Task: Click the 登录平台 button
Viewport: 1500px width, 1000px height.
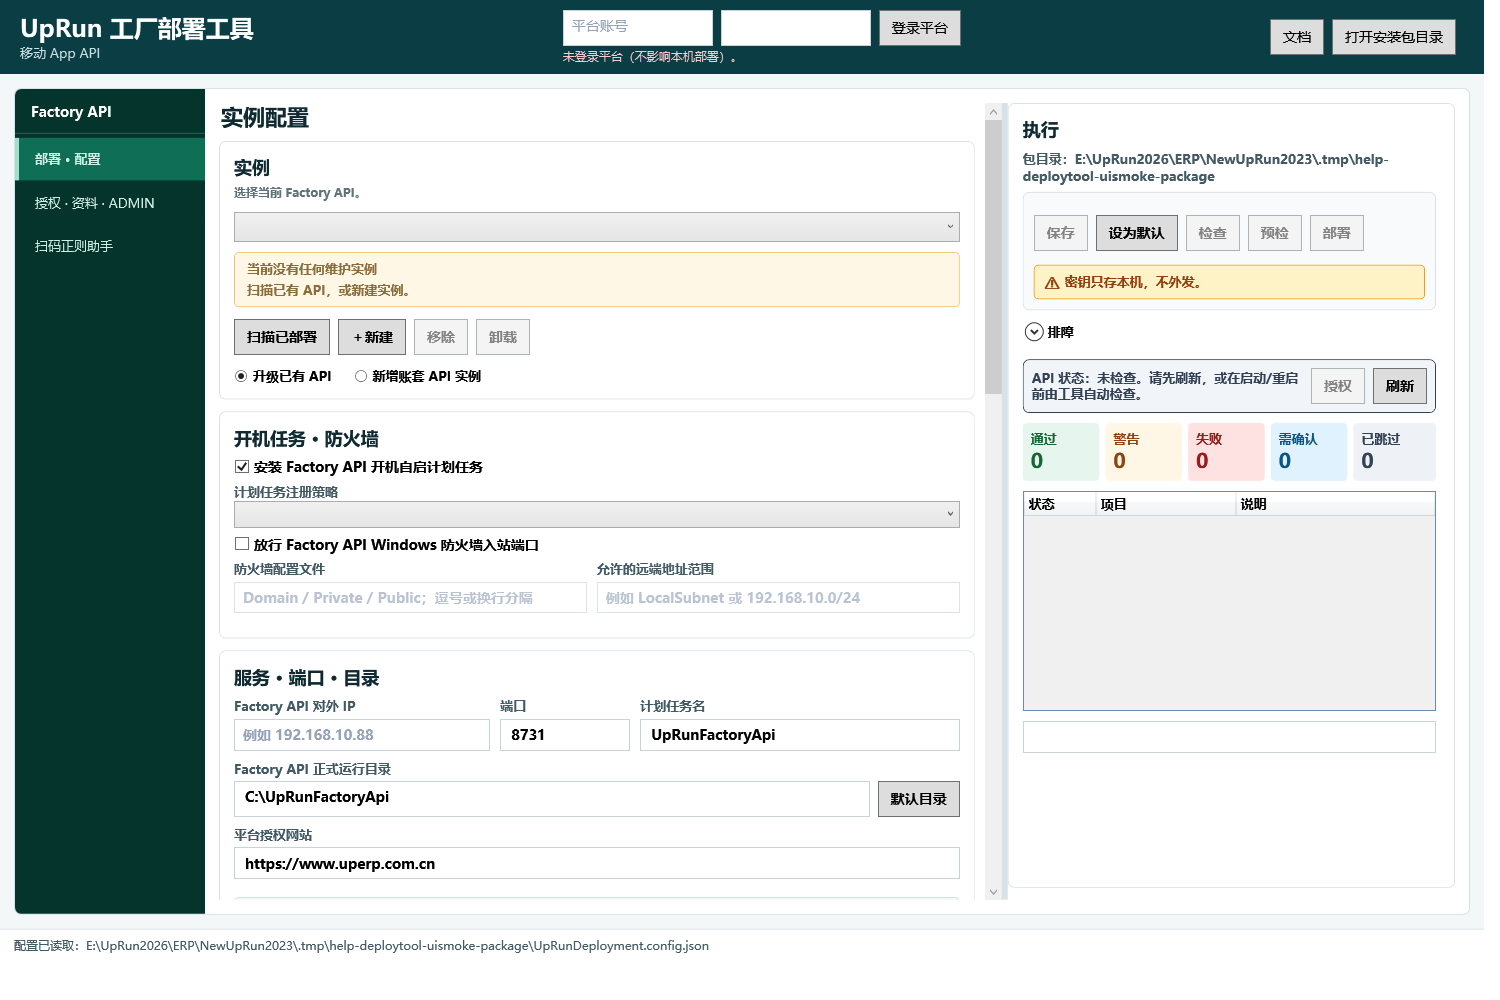Action: click(920, 28)
